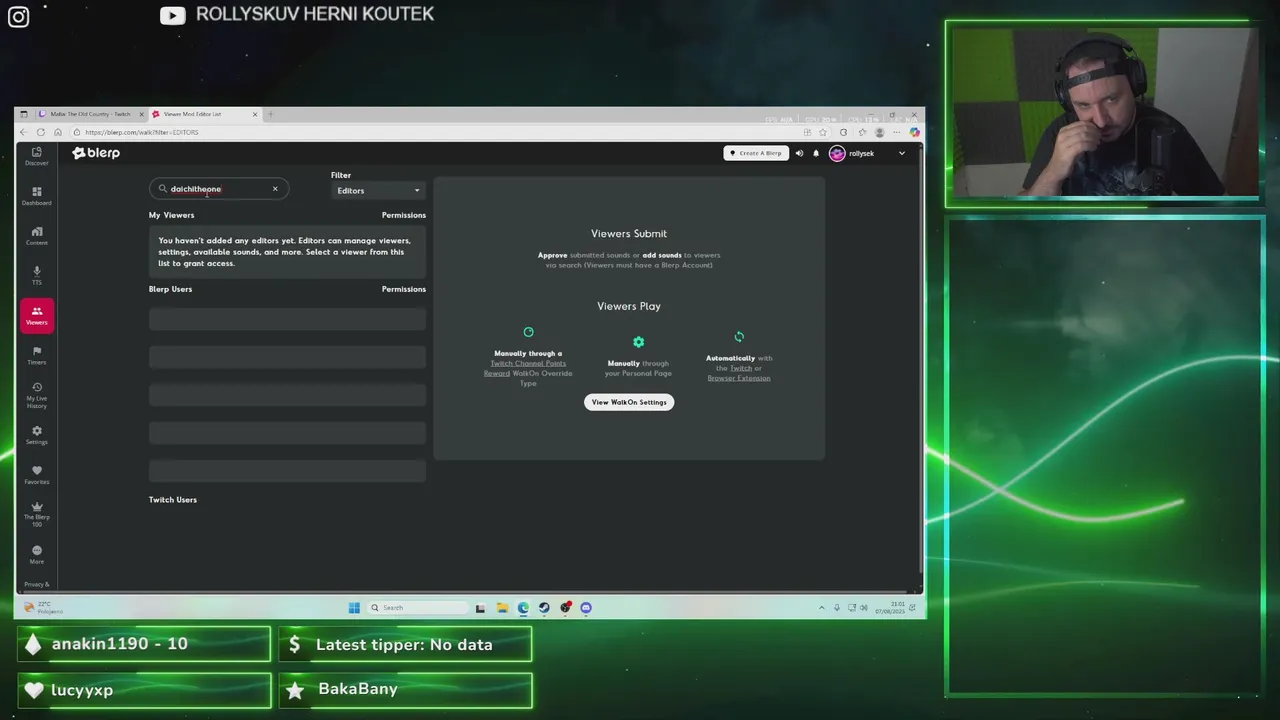The height and width of the screenshot is (720, 1280).
Task: Click the search magnifier icon in viewer field
Action: [x=163, y=189]
